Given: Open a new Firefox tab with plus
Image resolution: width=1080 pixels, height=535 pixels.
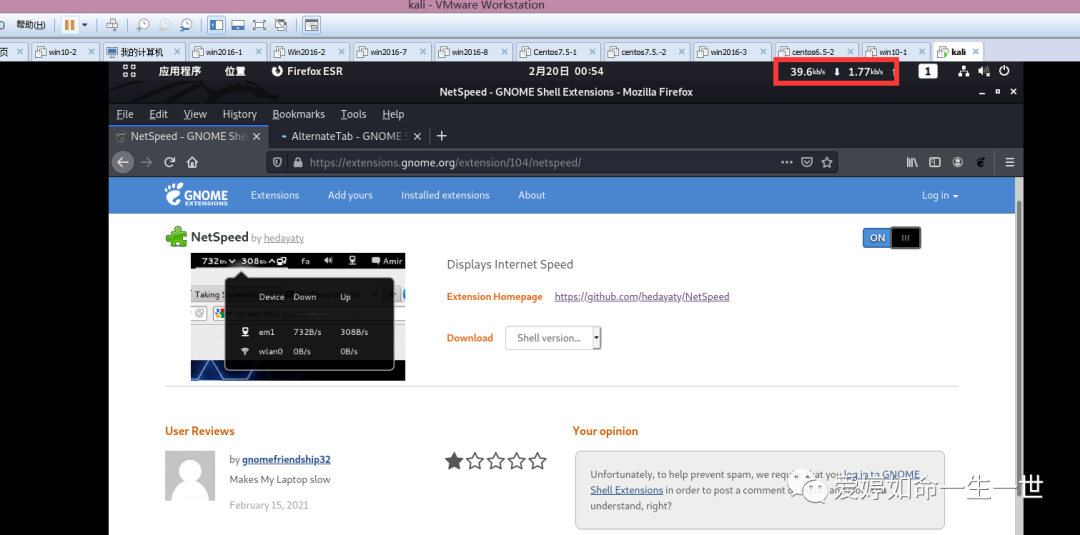Looking at the screenshot, I should click(x=442, y=136).
